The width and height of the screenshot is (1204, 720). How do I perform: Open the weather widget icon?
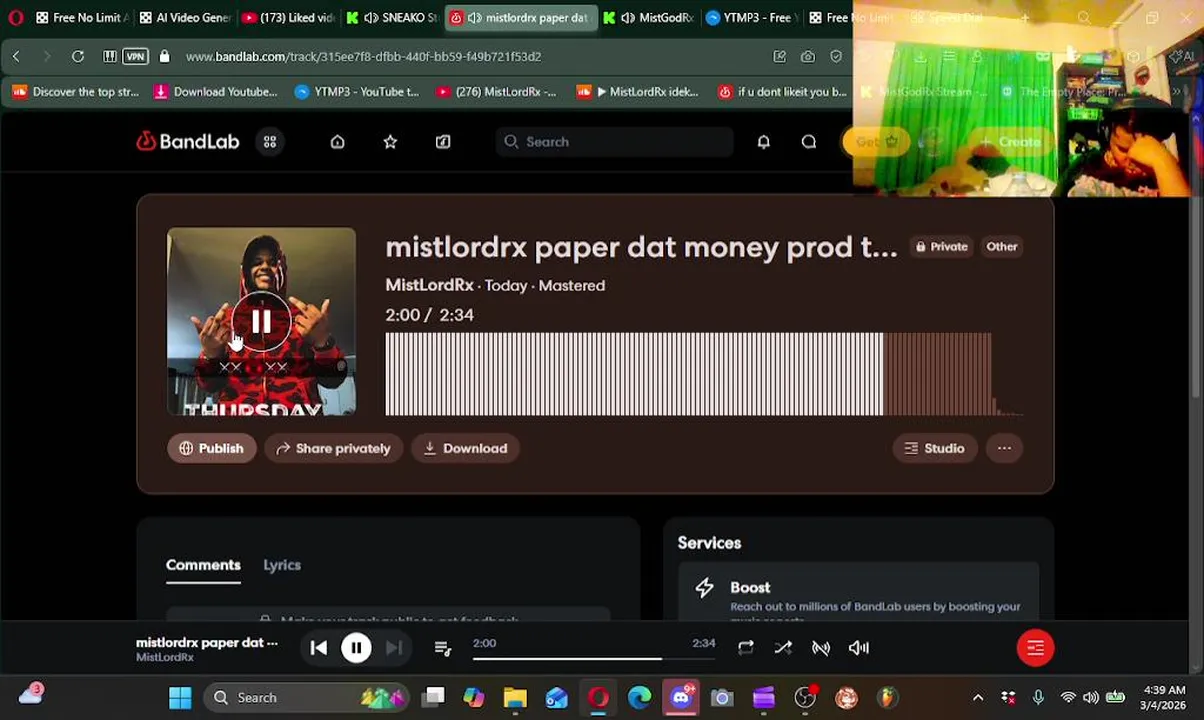(31, 696)
